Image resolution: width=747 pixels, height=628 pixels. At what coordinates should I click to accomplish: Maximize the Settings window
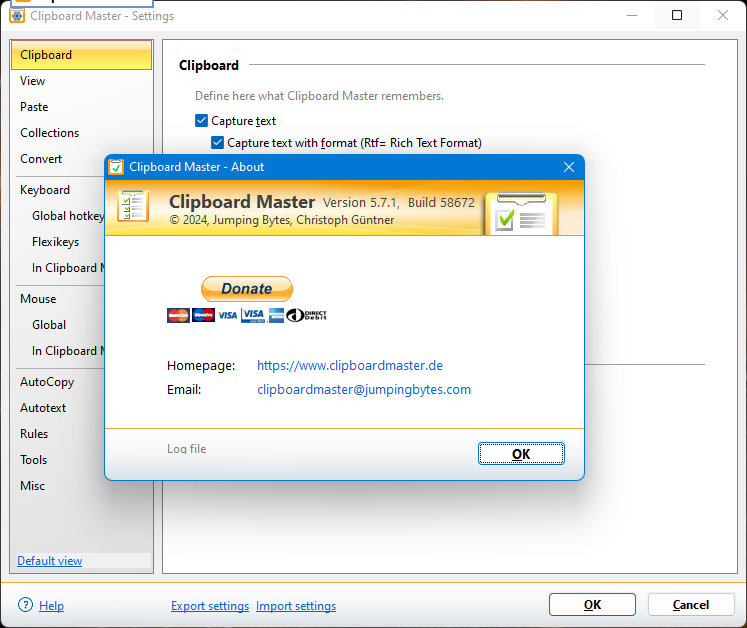676,15
